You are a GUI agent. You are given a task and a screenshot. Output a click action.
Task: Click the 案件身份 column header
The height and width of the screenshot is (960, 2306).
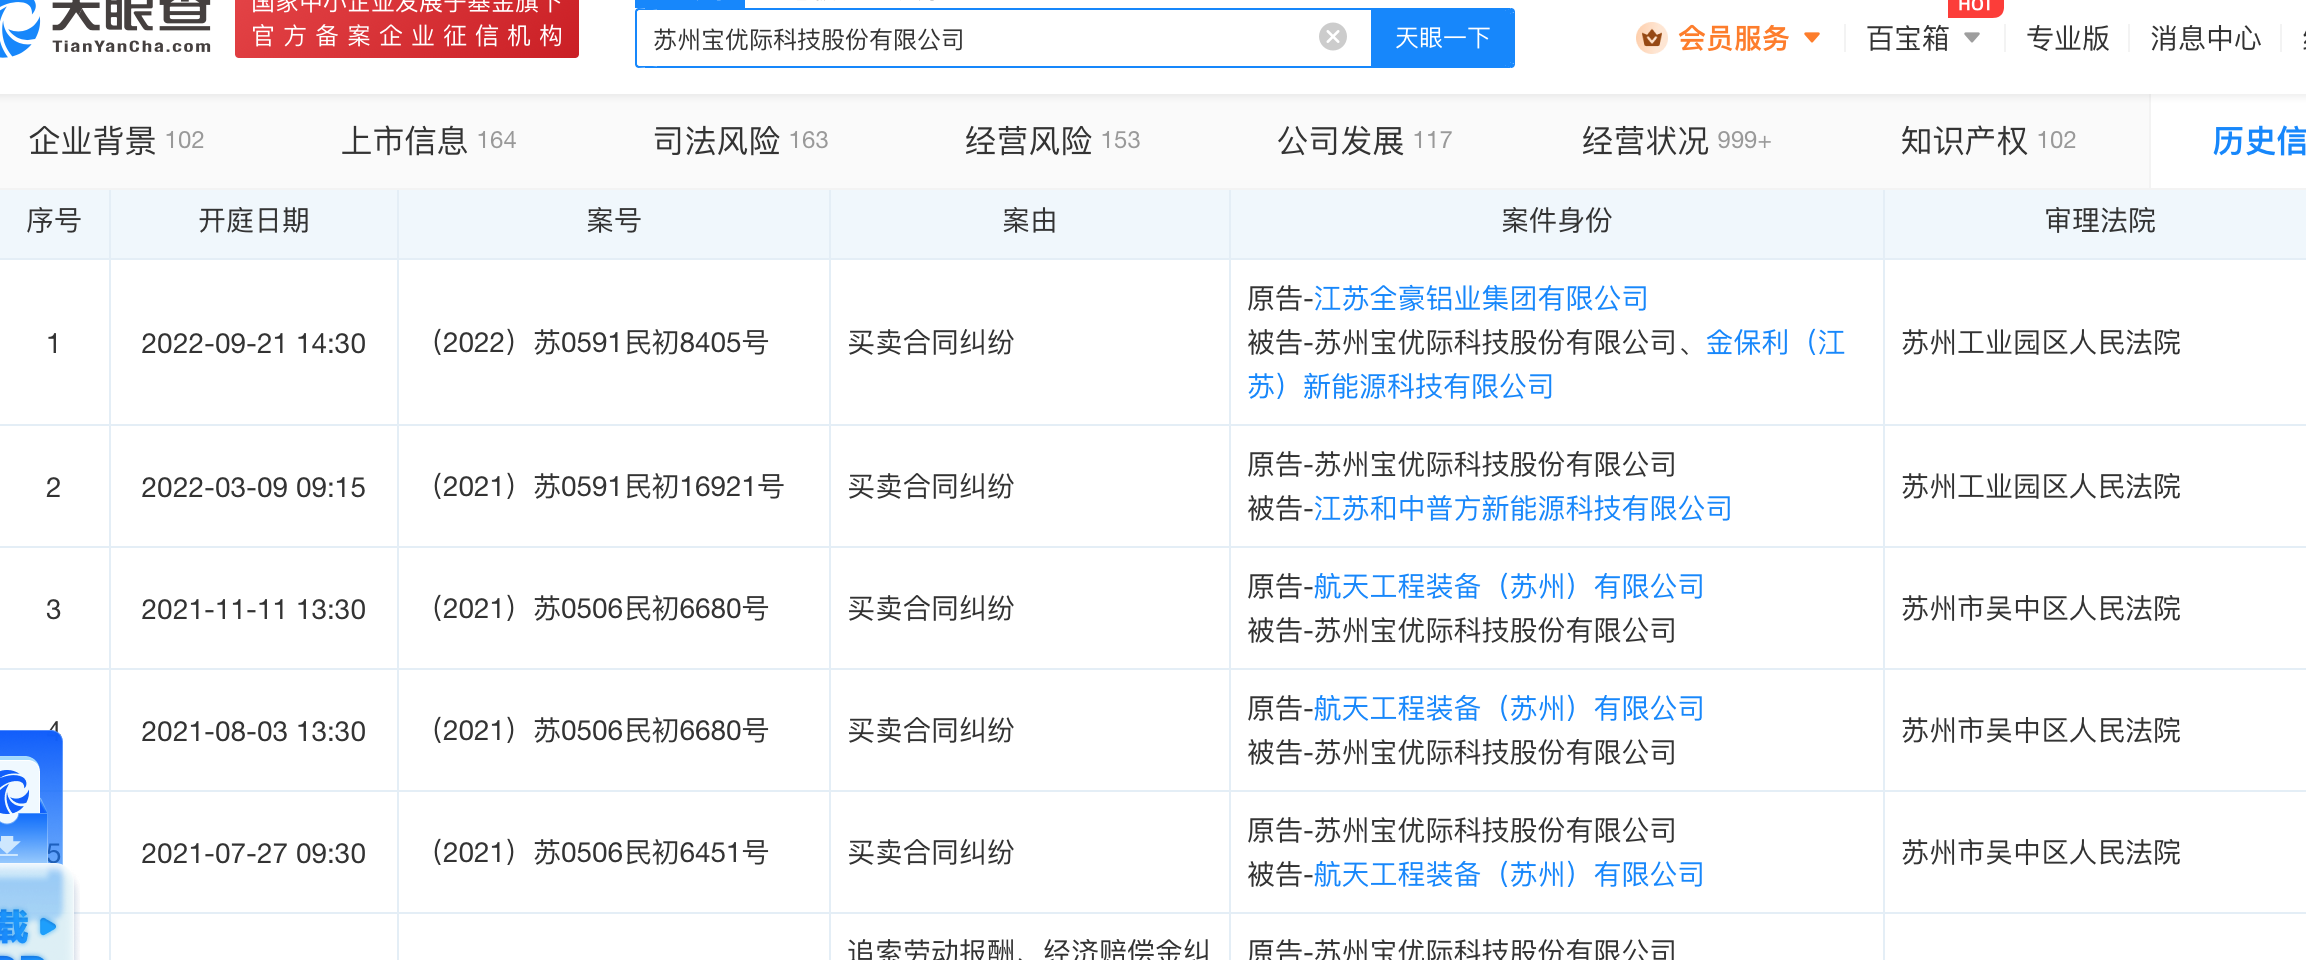pyautogui.click(x=1557, y=220)
